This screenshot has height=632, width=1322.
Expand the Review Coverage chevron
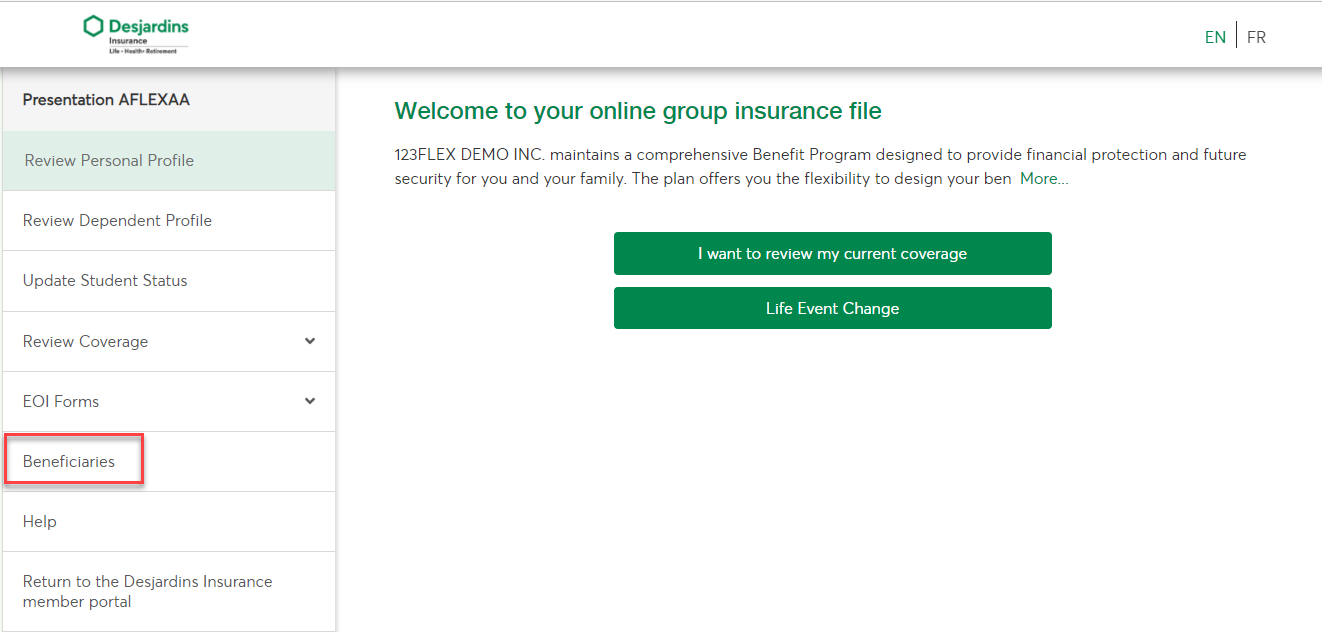pyautogui.click(x=310, y=341)
